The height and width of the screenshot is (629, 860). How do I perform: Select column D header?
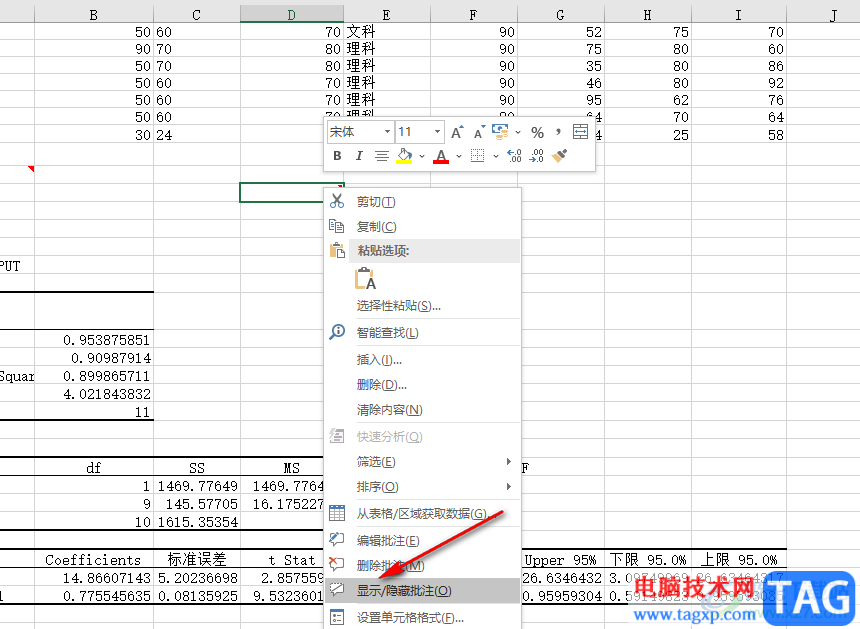pyautogui.click(x=292, y=15)
